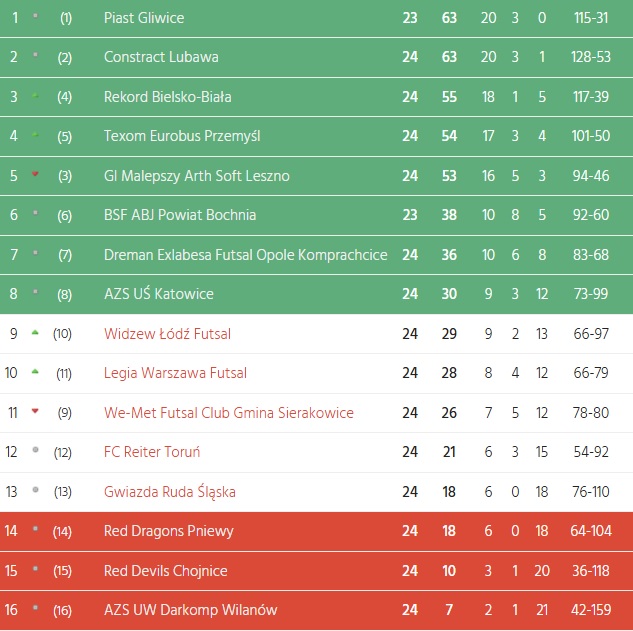Click the up arrow icon beside Rekord Bielsko-Biała
Screen dimensions: 633x631
coord(36,95)
